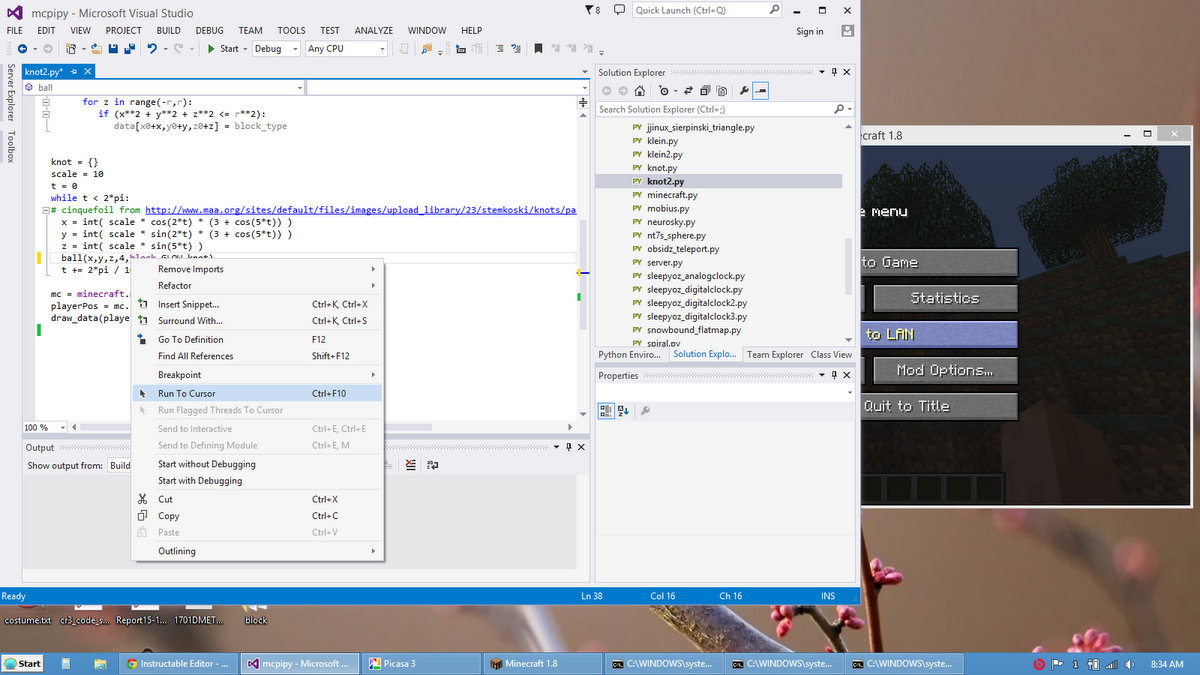This screenshot has height=675, width=1200.
Task: Open Properties via the wrench icon
Action: point(745,90)
